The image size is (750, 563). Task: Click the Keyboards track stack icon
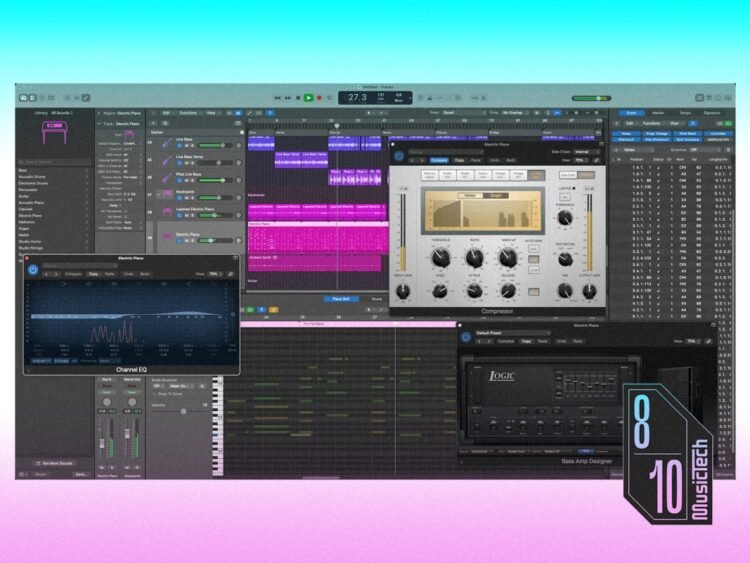click(167, 194)
